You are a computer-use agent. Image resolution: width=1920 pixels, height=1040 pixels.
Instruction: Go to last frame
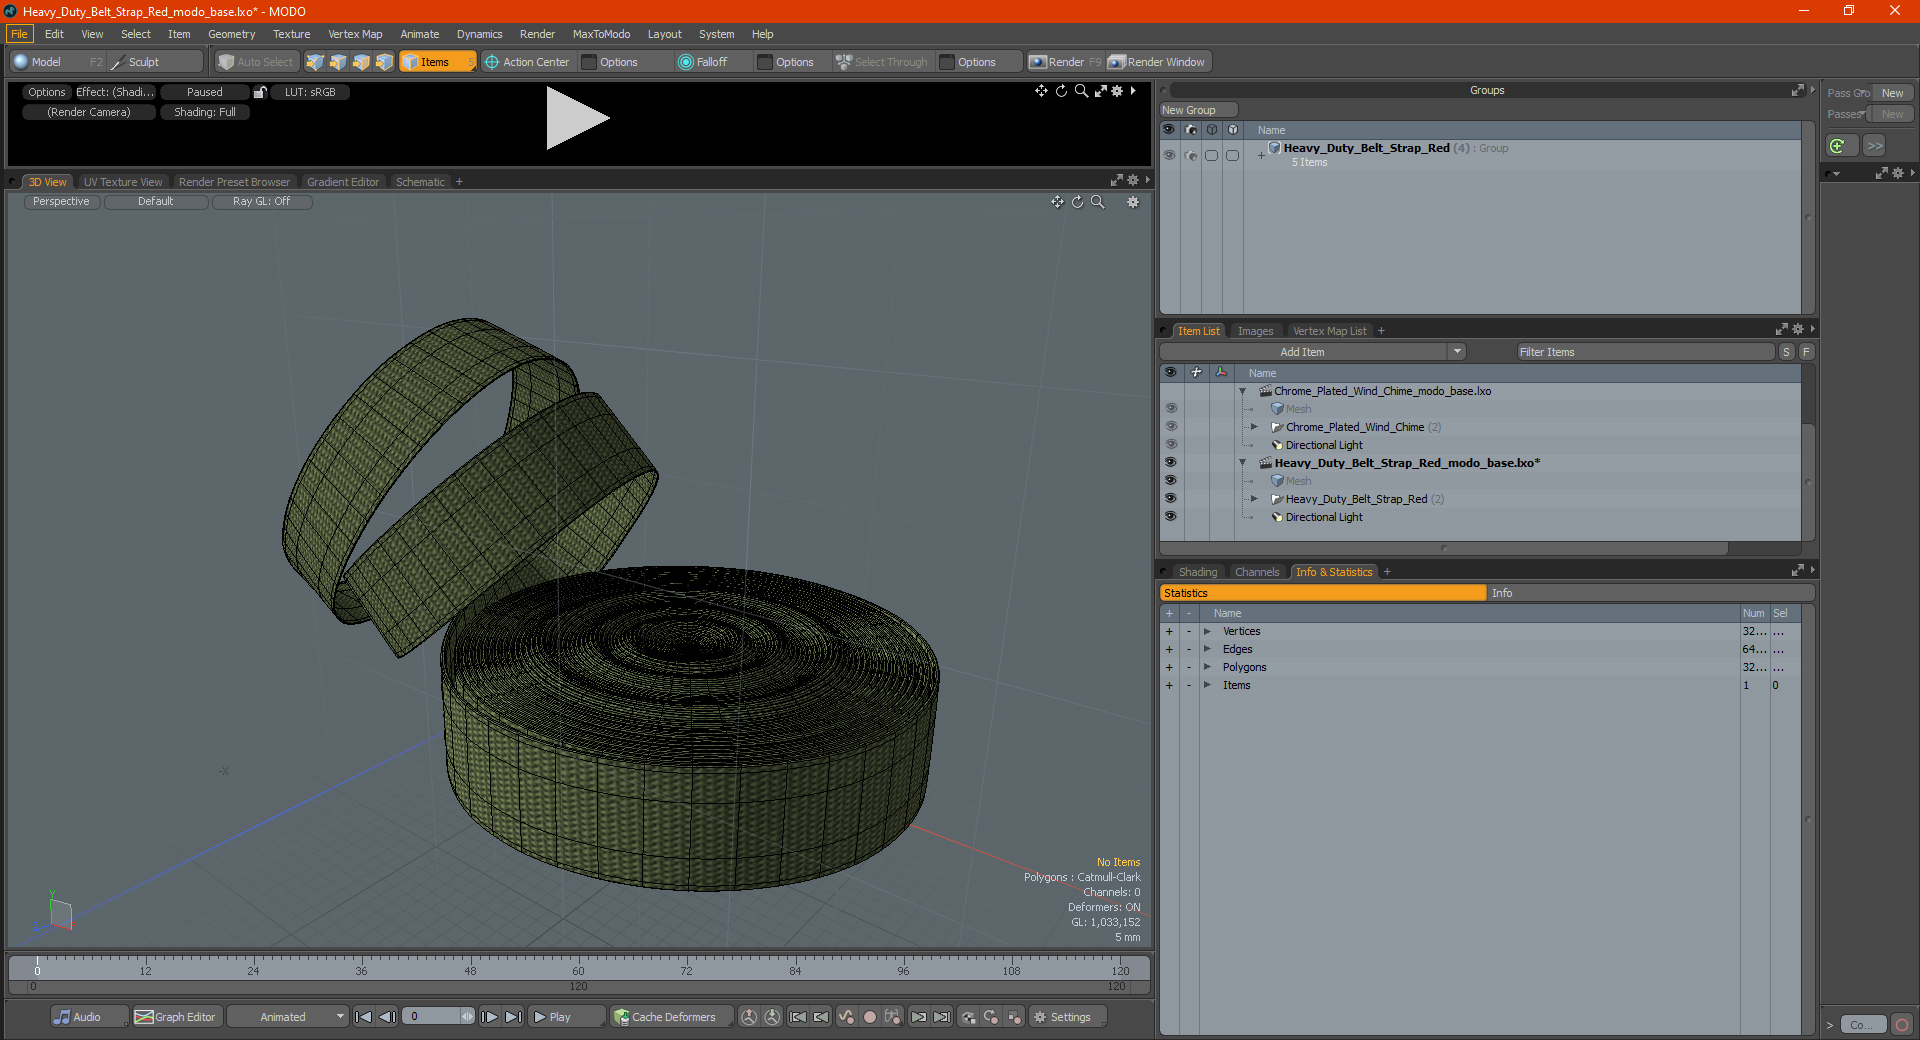513,1017
